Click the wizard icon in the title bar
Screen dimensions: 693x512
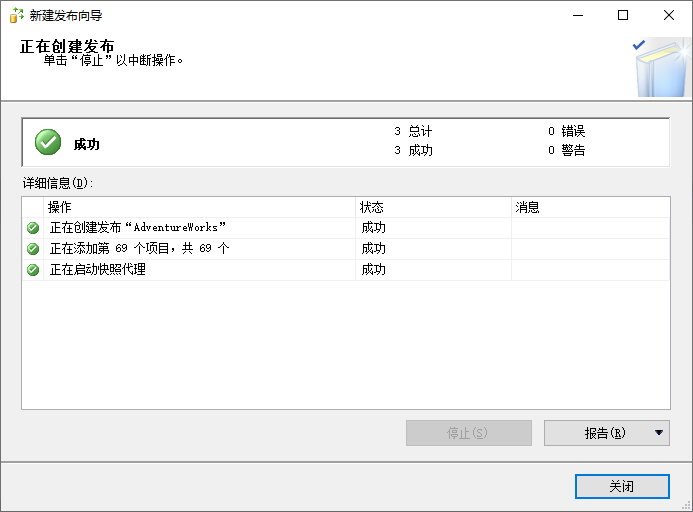tap(16, 15)
